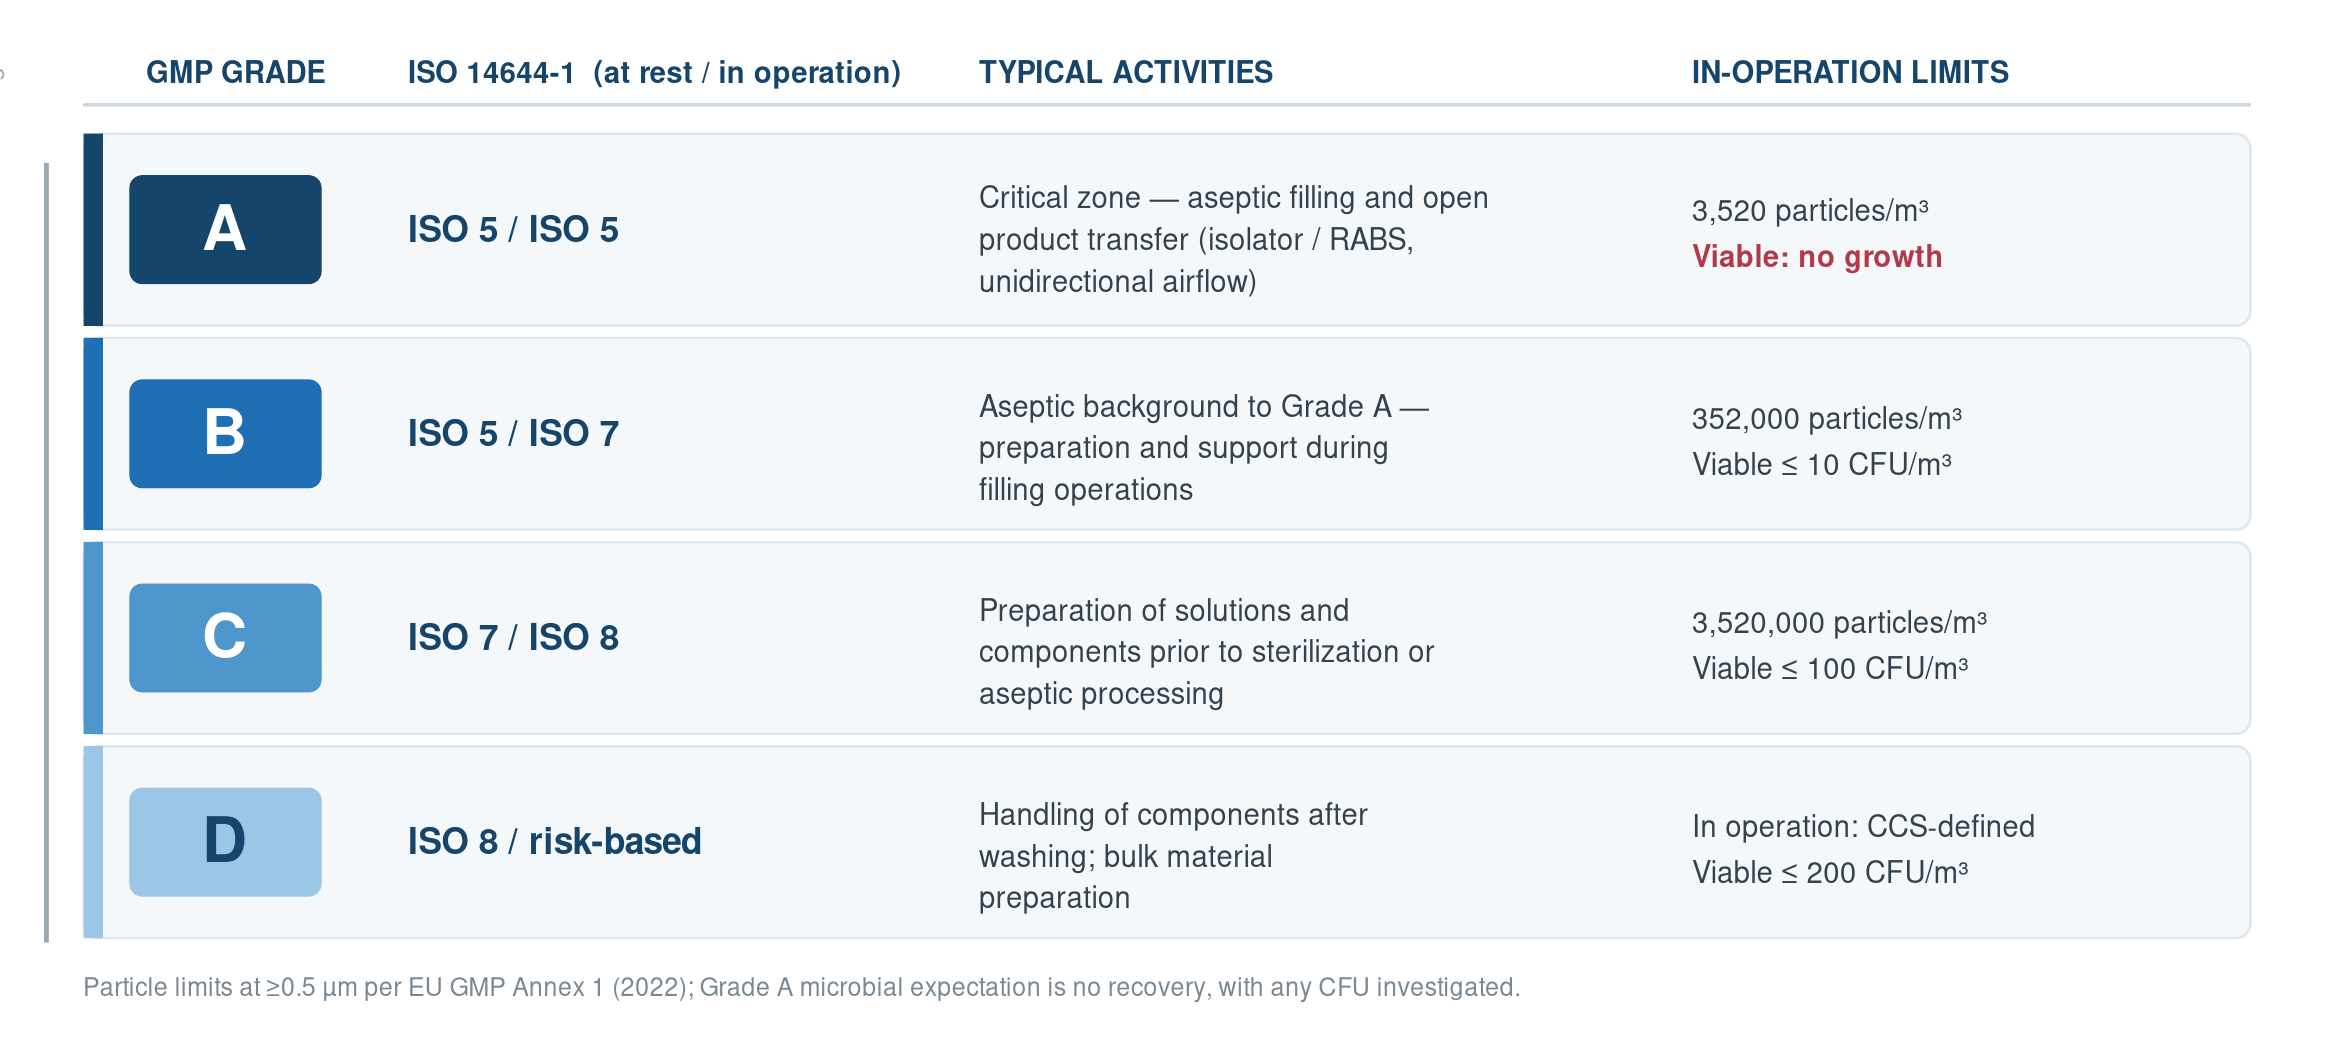
Task: Click the Grade D handling components description
Action: pyautogui.click(x=1173, y=856)
